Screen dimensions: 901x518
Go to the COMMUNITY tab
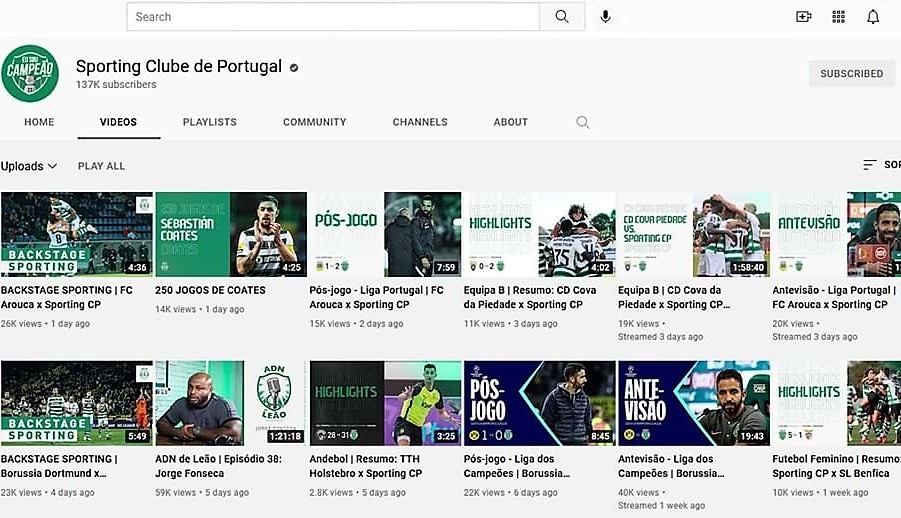click(x=314, y=122)
